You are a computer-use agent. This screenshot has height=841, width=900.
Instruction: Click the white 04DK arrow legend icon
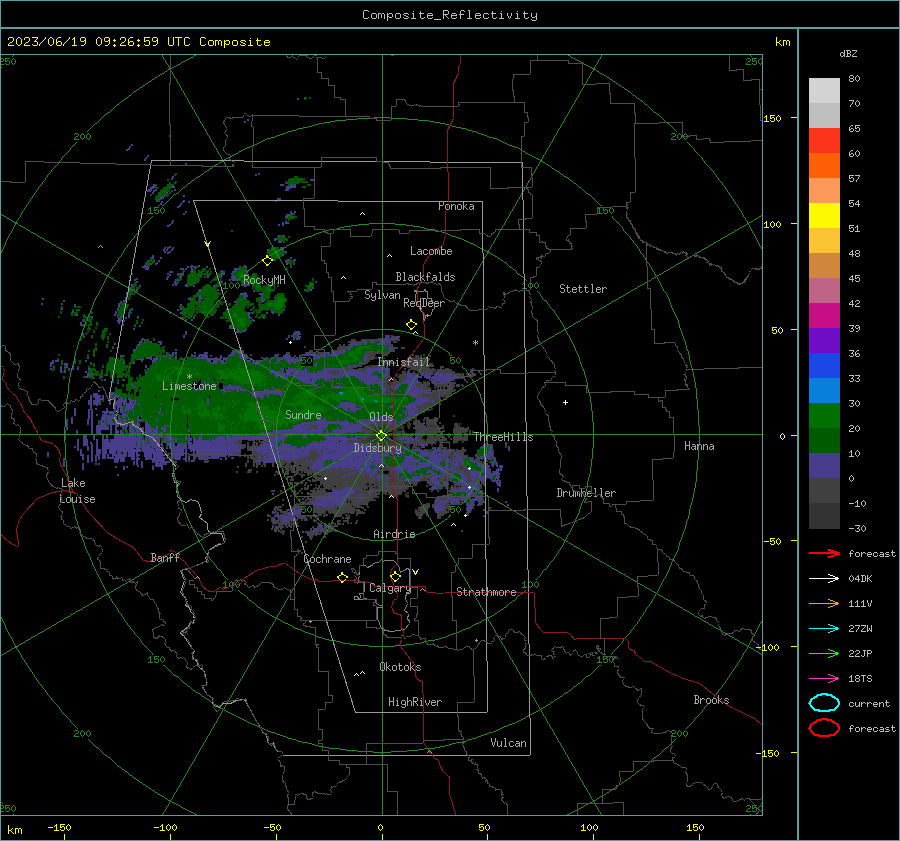824,578
